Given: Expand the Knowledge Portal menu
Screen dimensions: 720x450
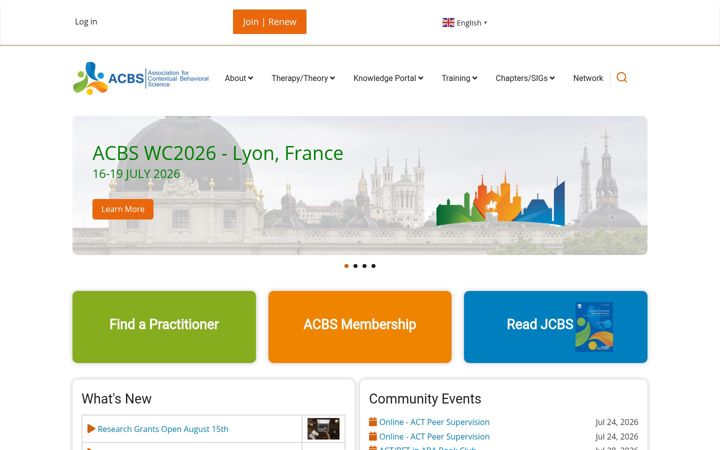Looking at the screenshot, I should (x=388, y=78).
